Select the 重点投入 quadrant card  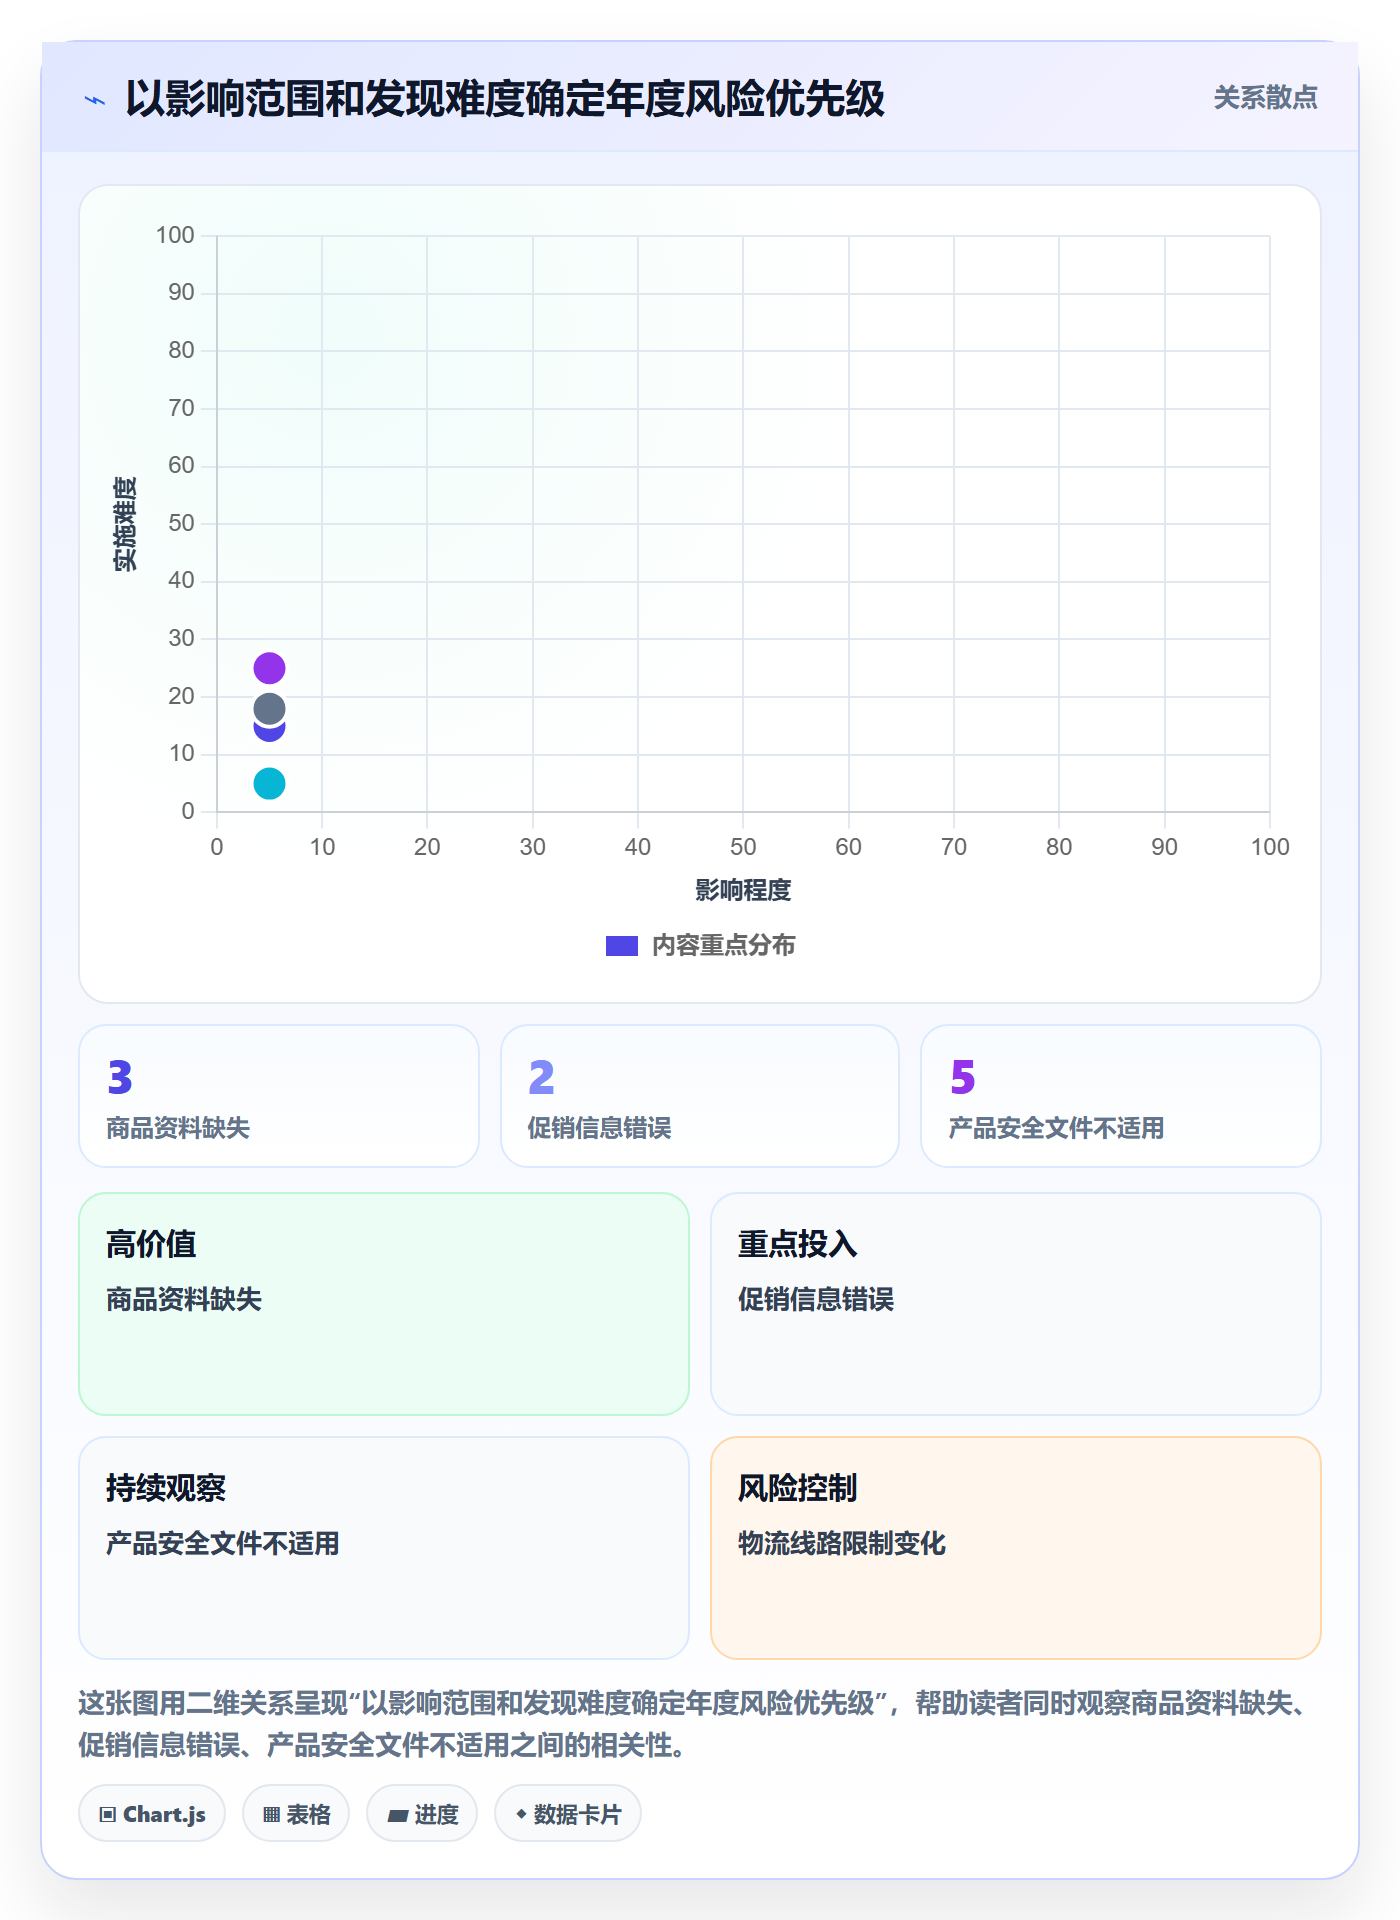click(1016, 1304)
